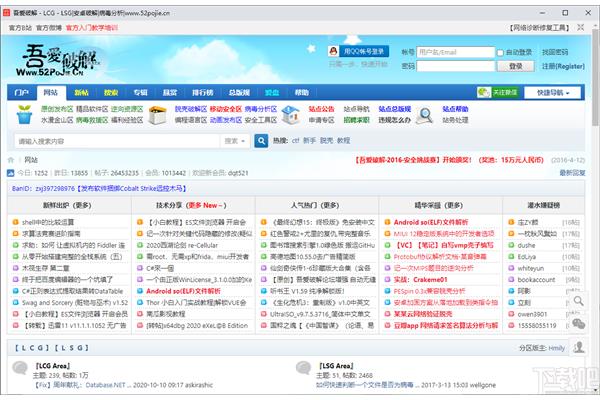Open the 帮助 nav tab
The image size is (600, 400).
[302, 93]
